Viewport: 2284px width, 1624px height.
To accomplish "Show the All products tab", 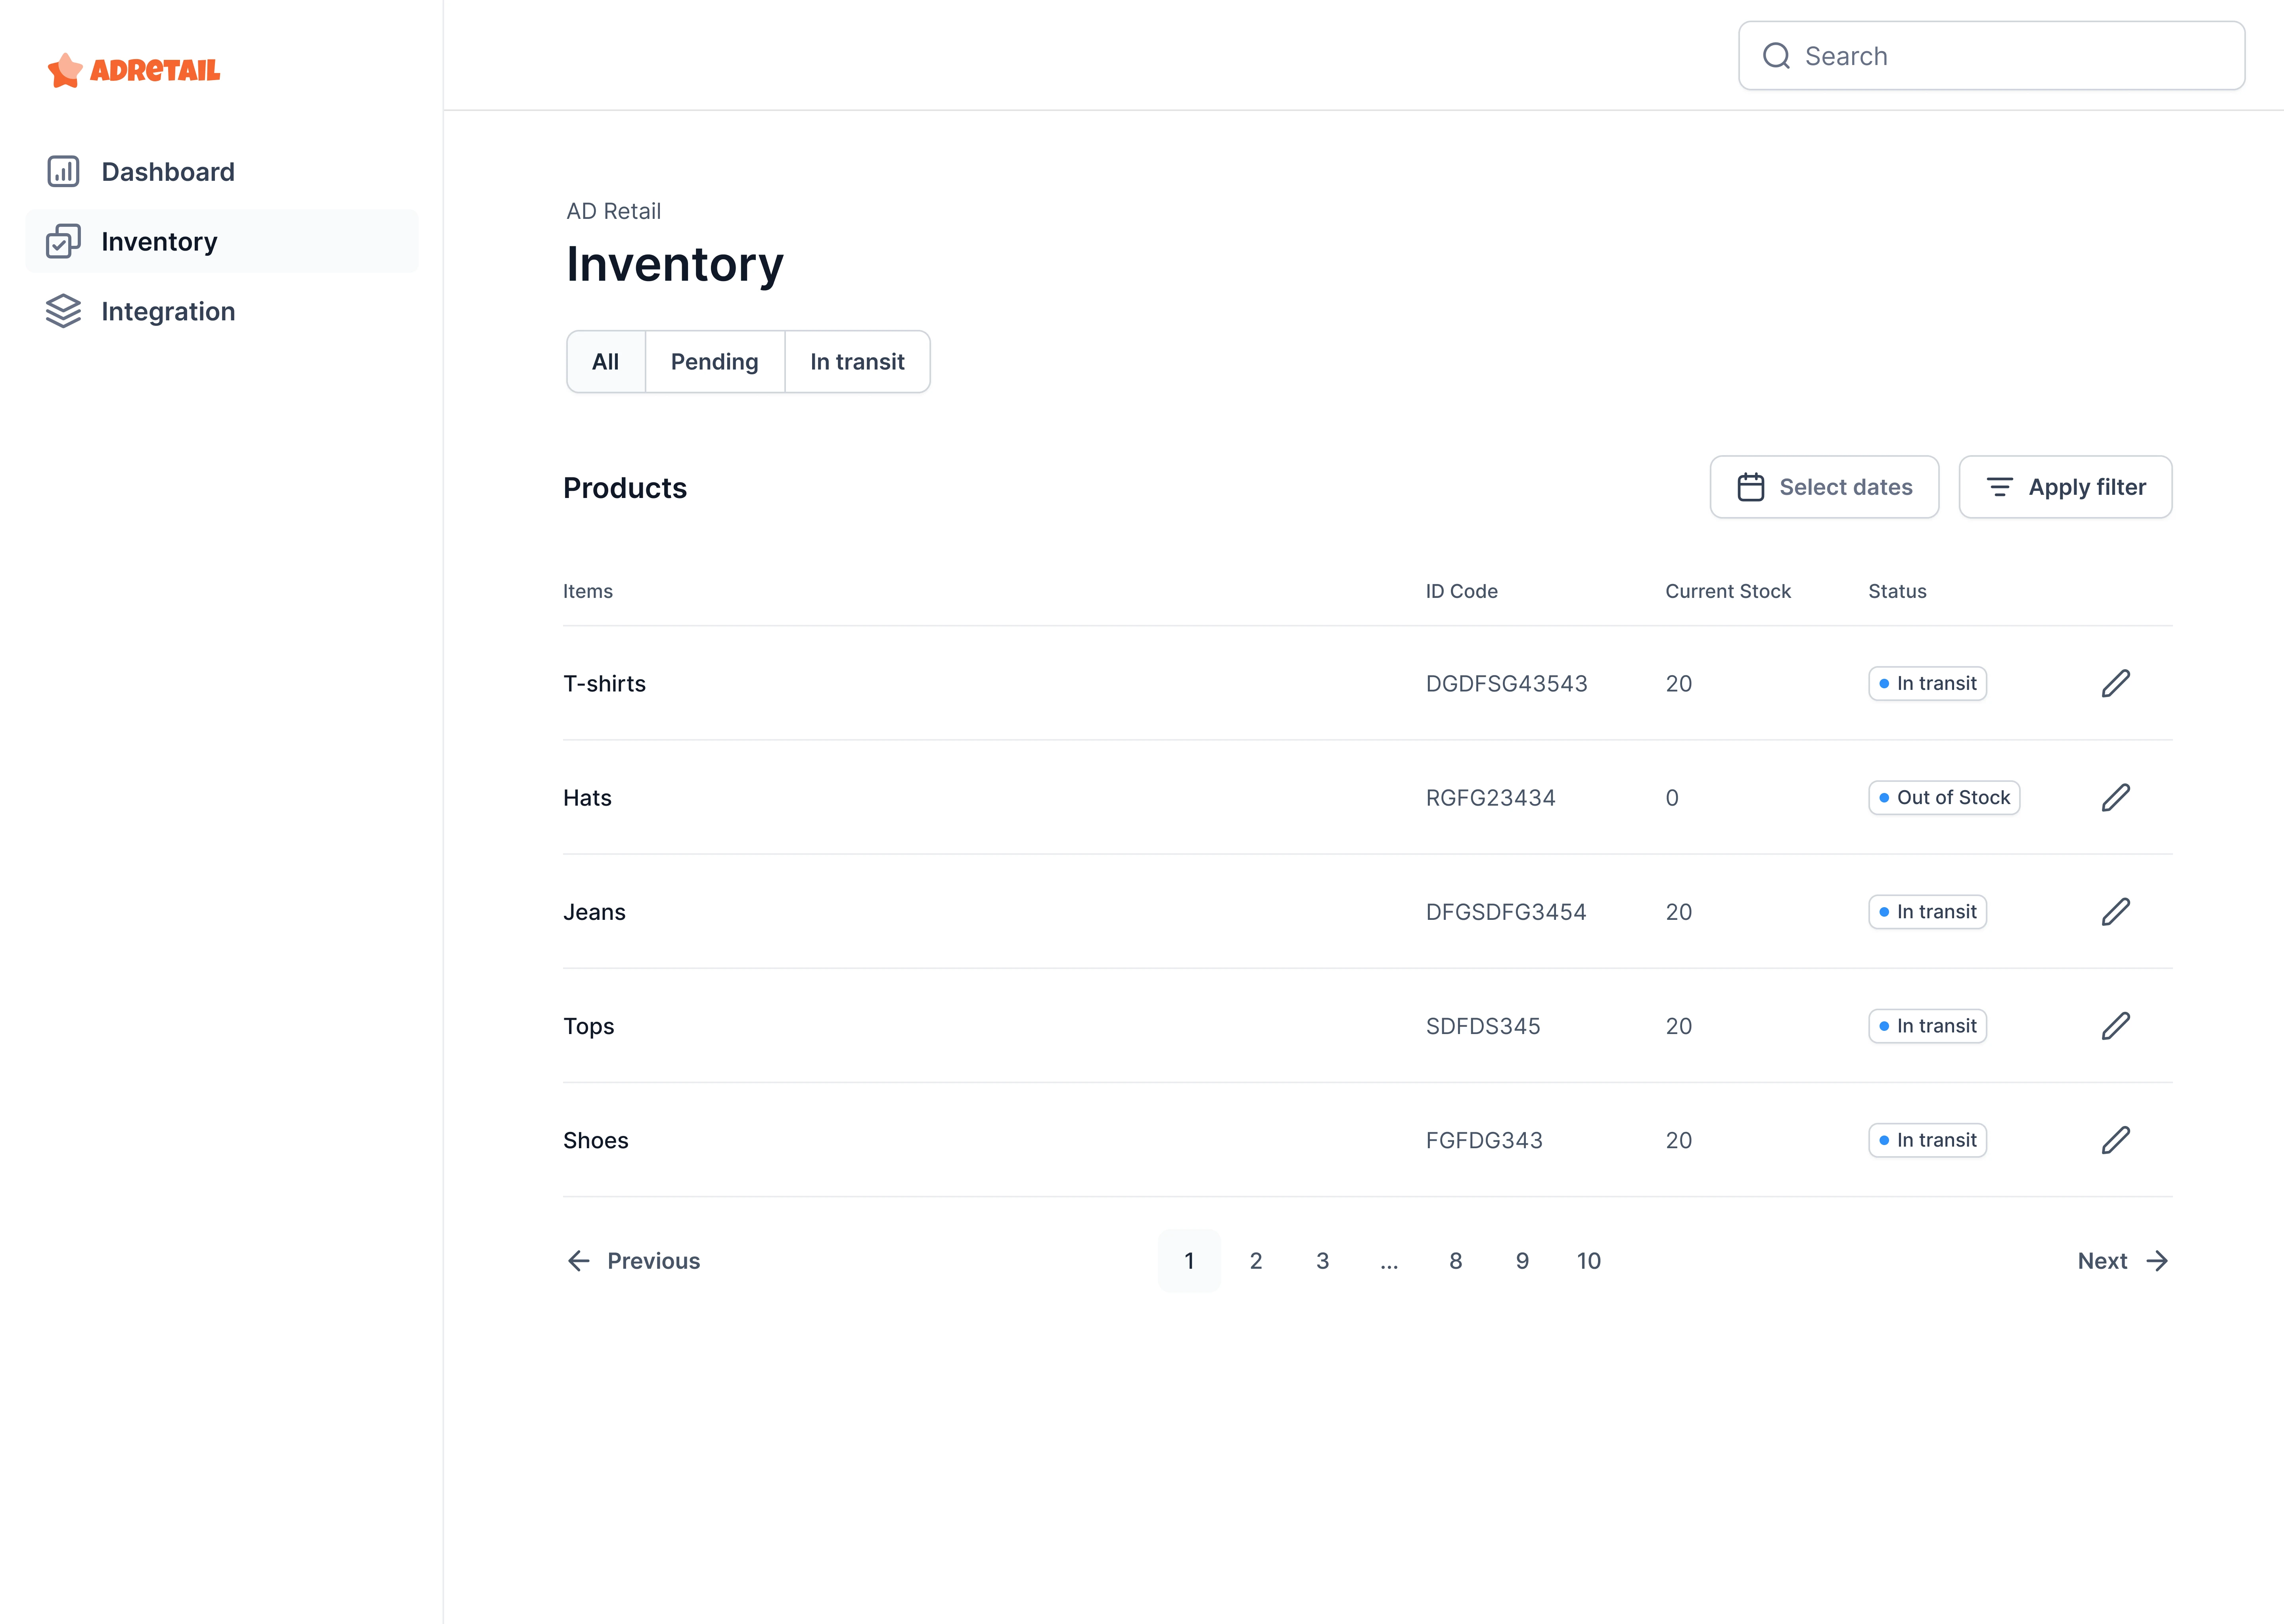I will click(x=605, y=361).
